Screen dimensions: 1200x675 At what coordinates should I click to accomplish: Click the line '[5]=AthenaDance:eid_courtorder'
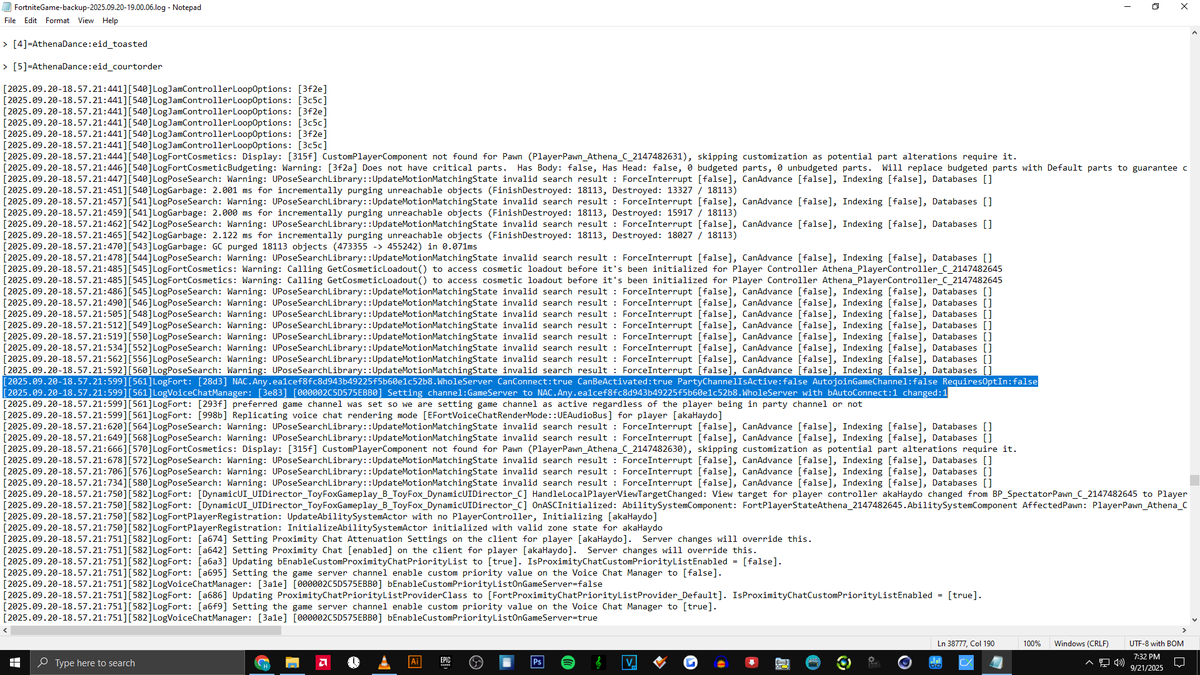pyautogui.click(x=83, y=66)
